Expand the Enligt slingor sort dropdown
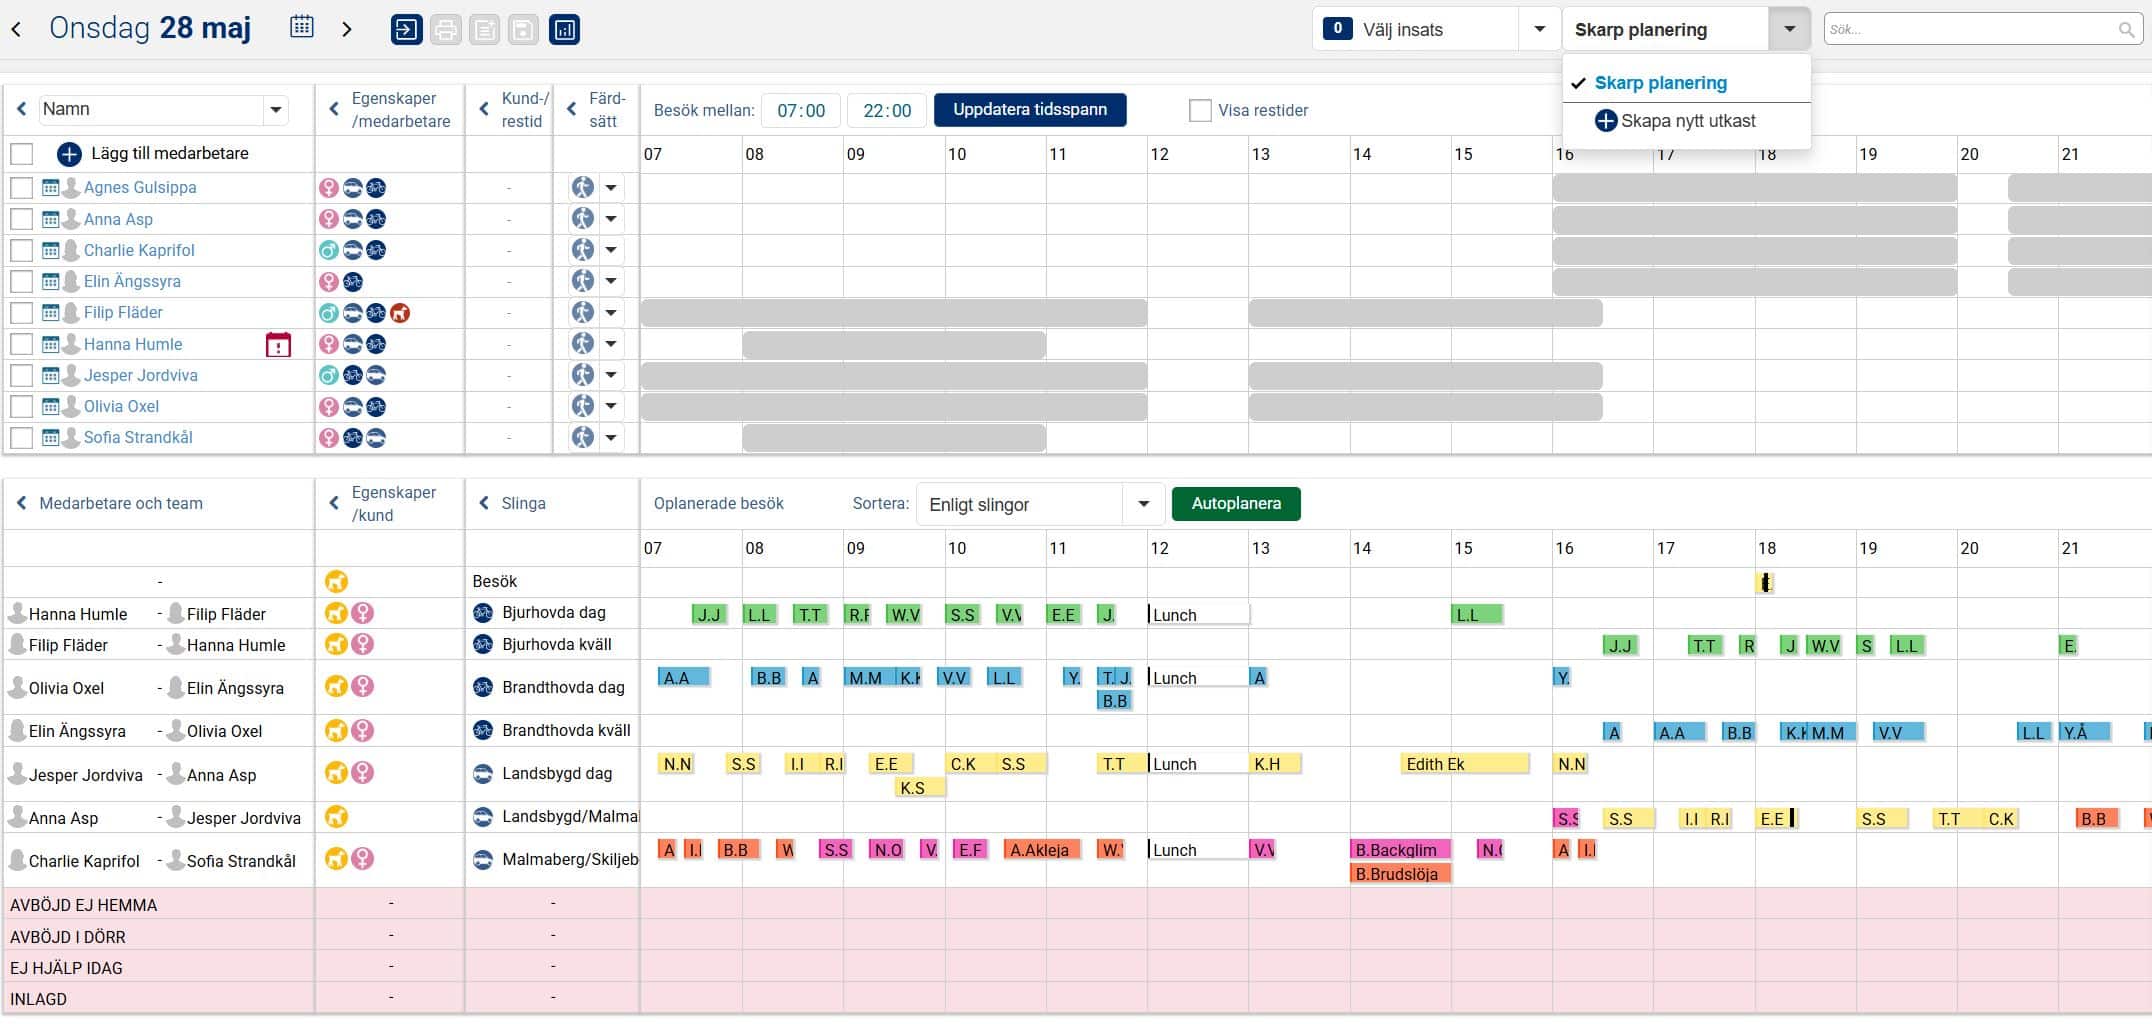This screenshot has width=2152, height=1024. (1143, 505)
